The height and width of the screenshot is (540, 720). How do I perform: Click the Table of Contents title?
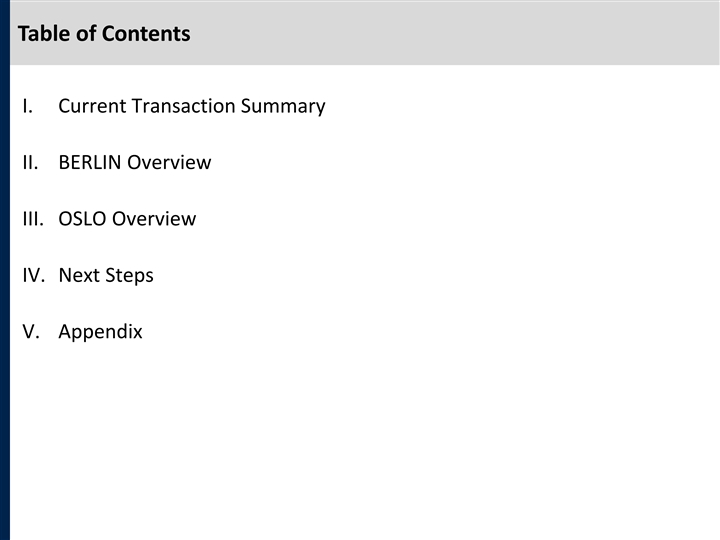click(x=104, y=34)
